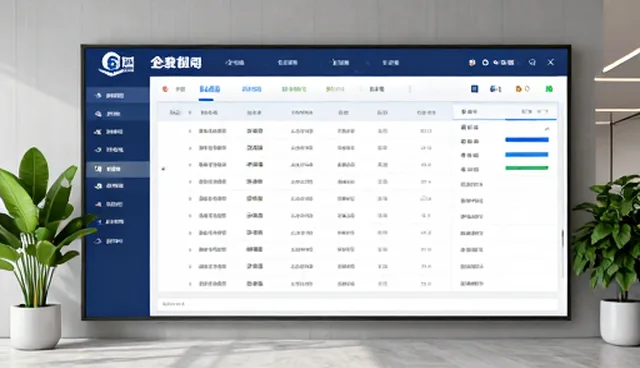The width and height of the screenshot is (640, 368).
Task: Open the last item in the sidebar menu
Action: point(109,241)
